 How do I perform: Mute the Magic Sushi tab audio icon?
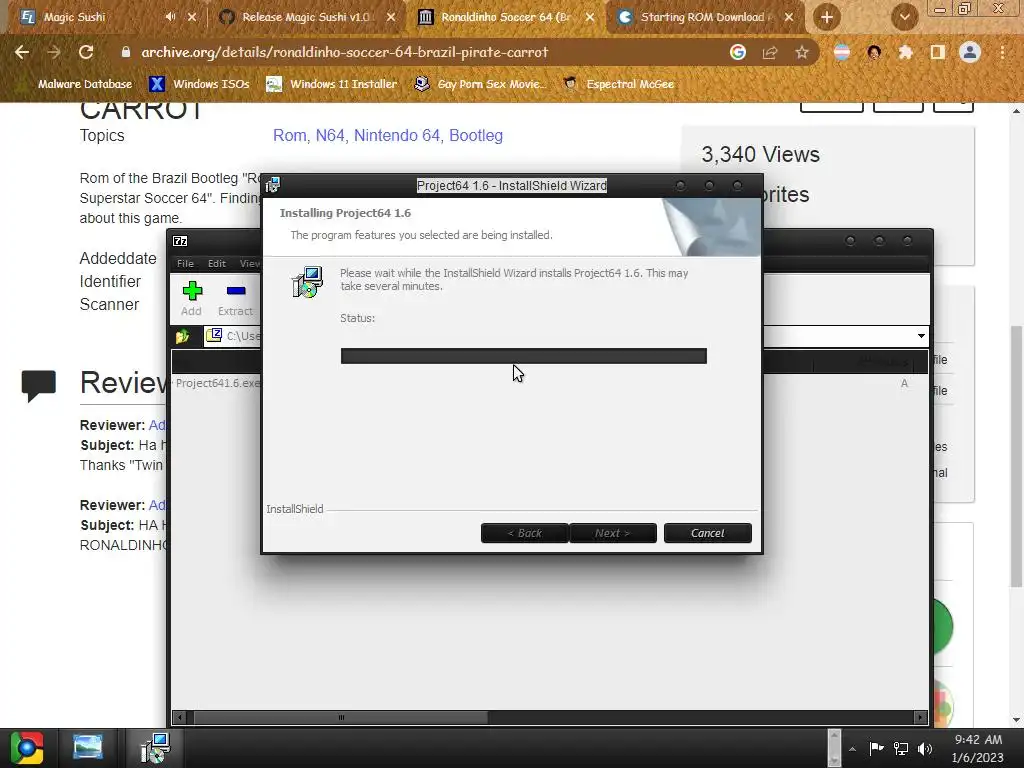(x=170, y=17)
